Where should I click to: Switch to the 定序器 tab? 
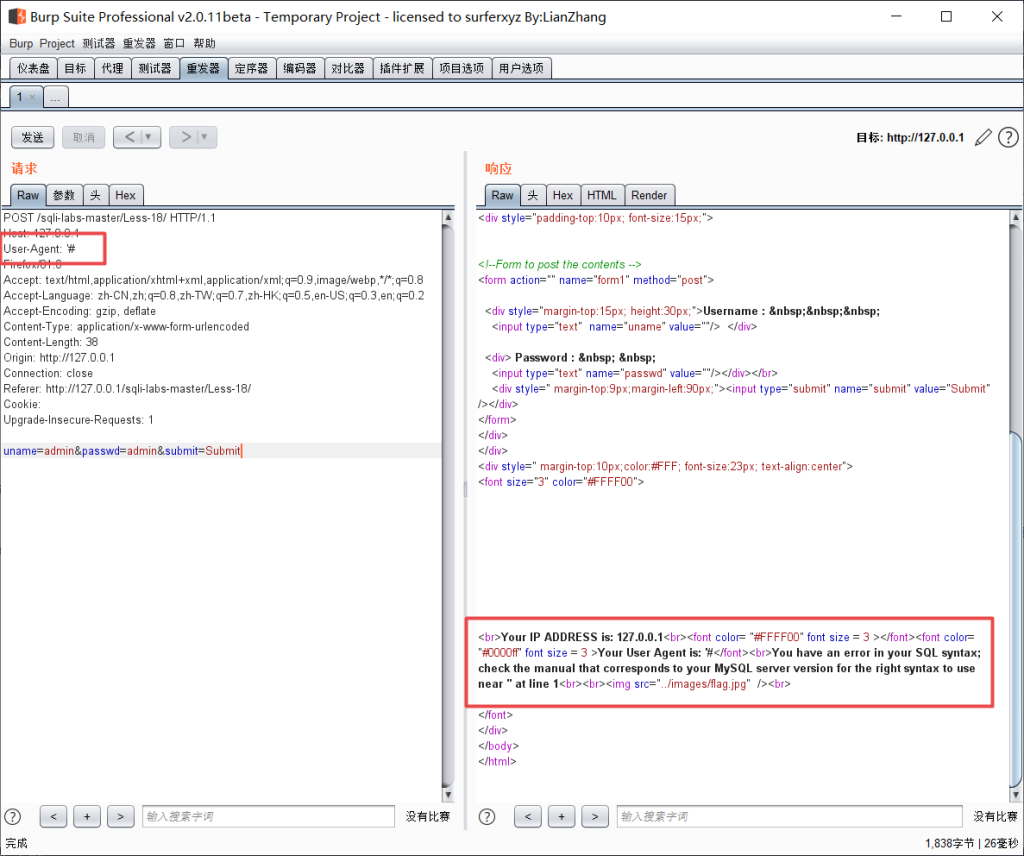(251, 68)
